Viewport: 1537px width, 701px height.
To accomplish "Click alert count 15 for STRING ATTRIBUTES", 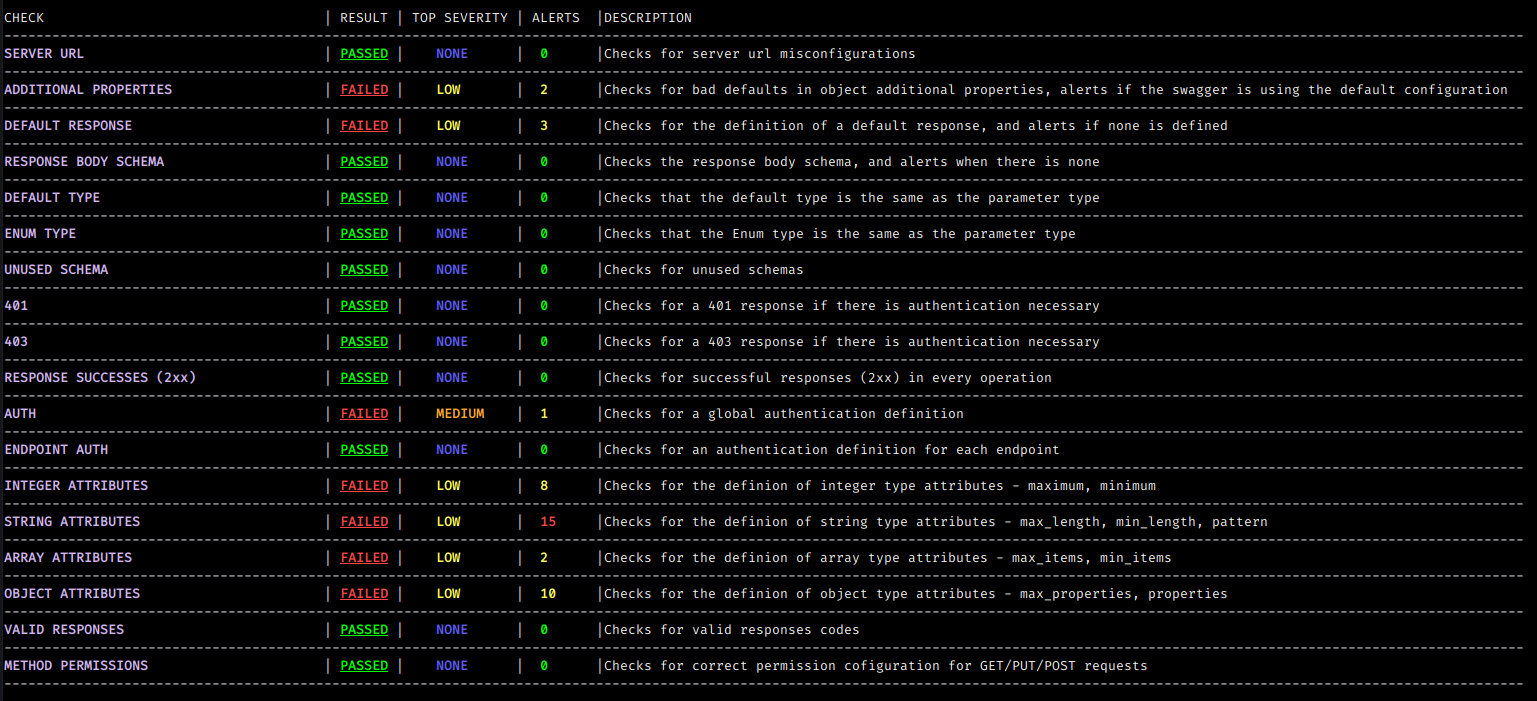I will 548,522.
